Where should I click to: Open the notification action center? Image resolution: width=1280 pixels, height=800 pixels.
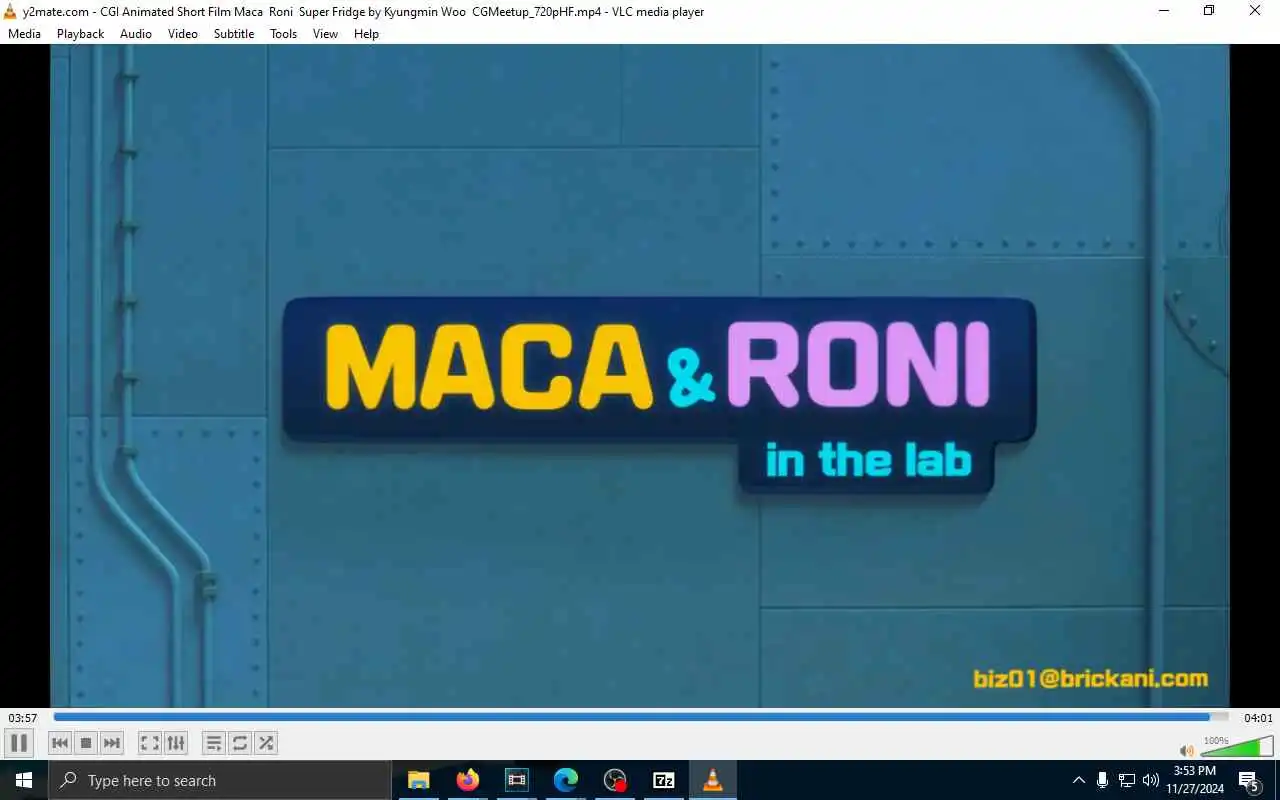[1249, 780]
